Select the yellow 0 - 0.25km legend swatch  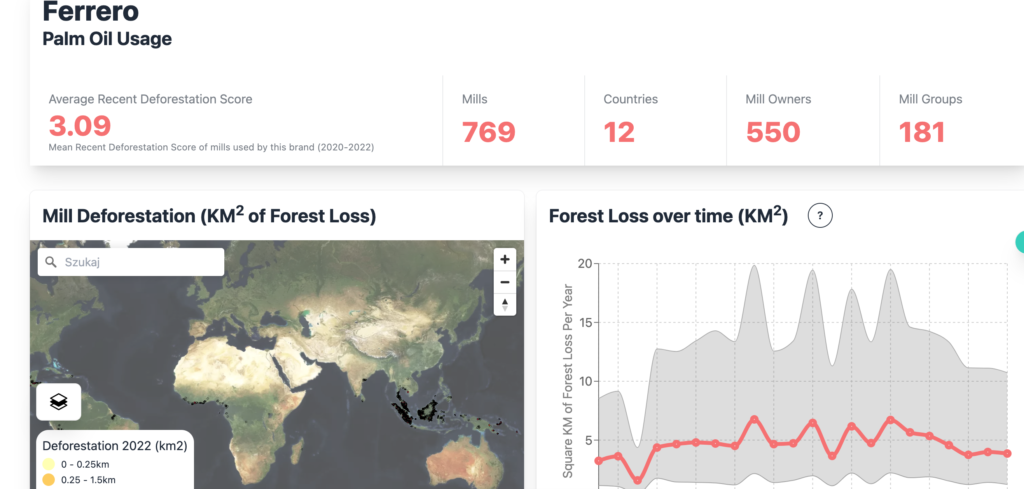coord(48,464)
